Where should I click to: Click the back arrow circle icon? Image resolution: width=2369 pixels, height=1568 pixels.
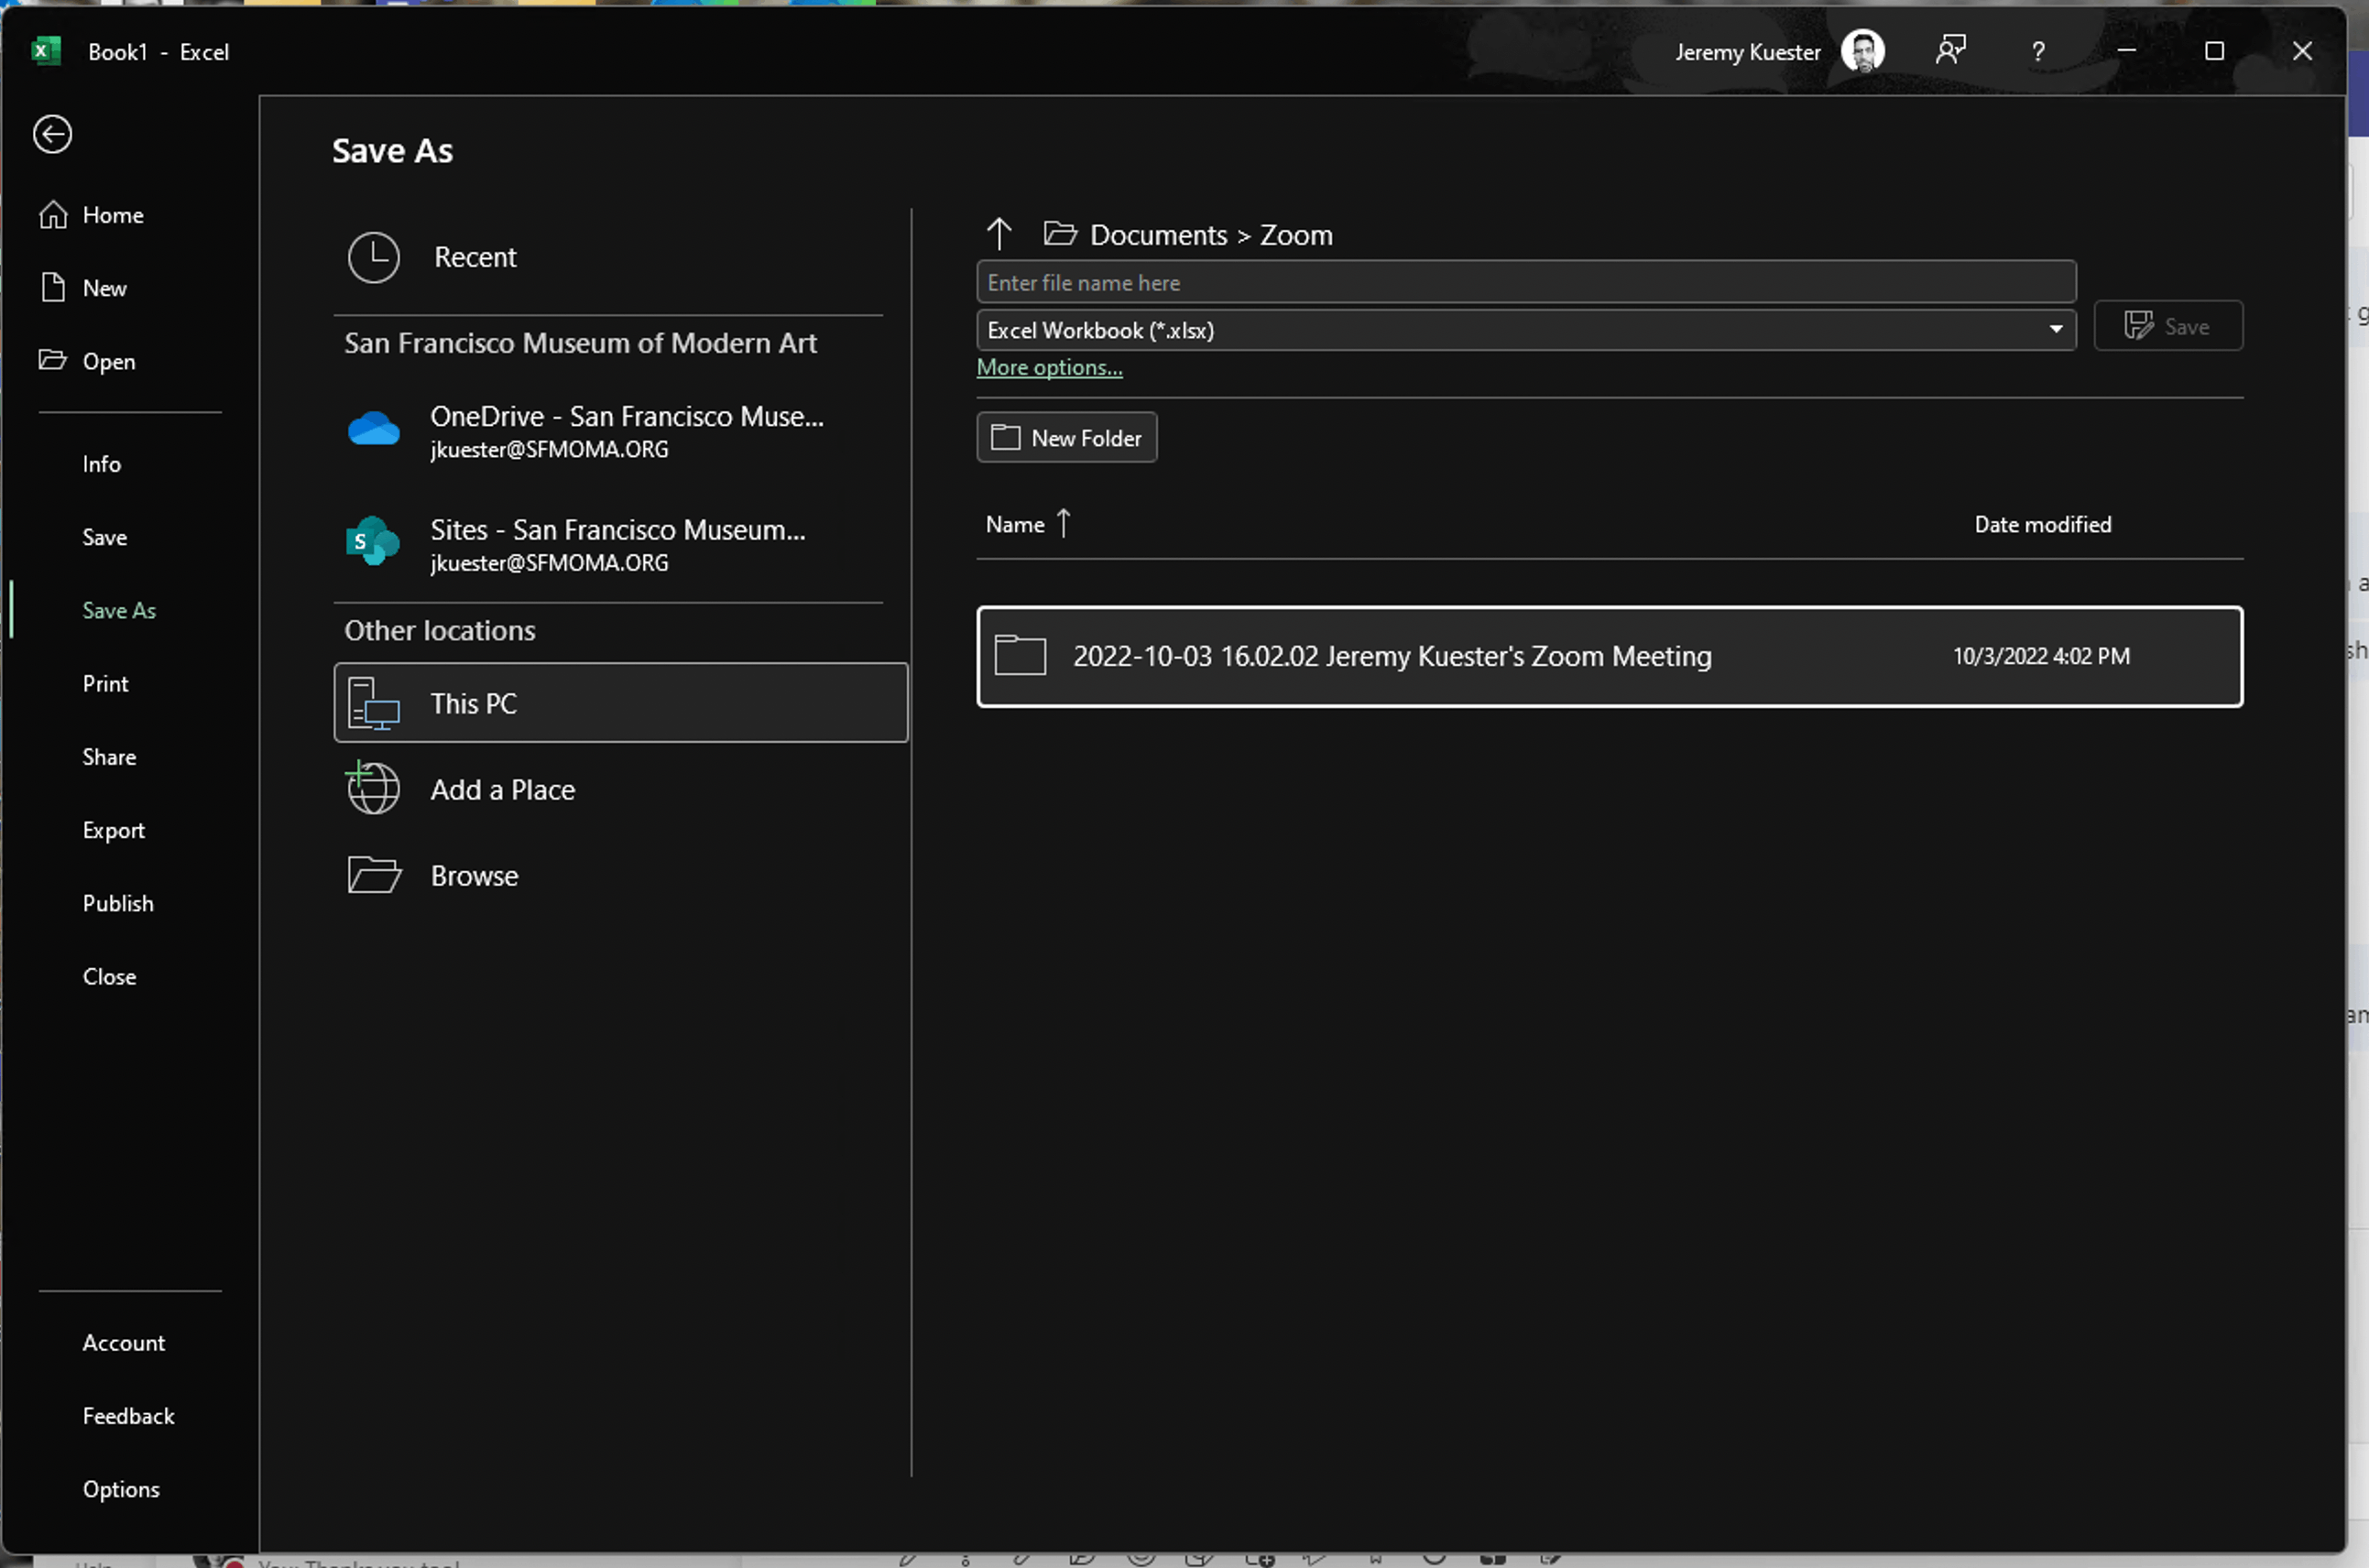point(52,134)
